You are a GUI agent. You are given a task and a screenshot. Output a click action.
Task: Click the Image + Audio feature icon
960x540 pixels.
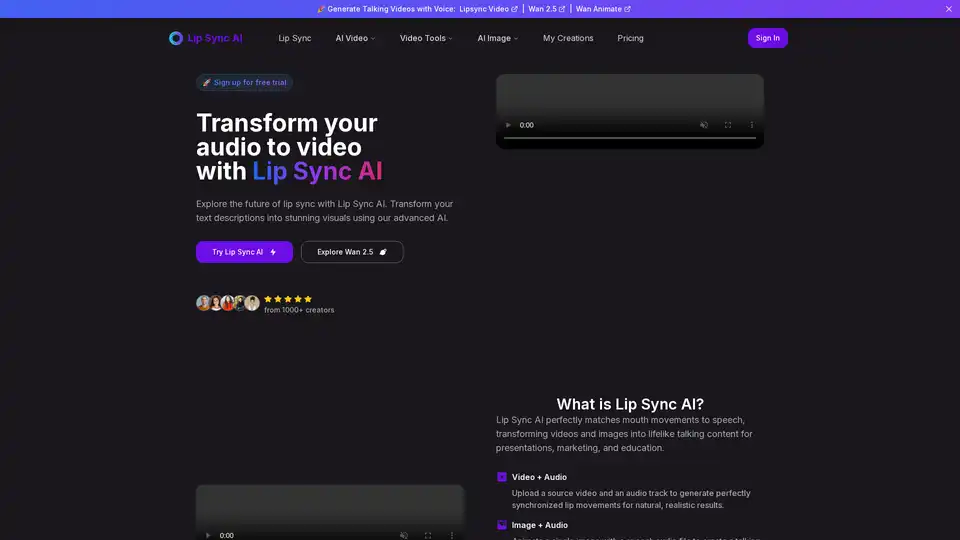click(x=502, y=525)
